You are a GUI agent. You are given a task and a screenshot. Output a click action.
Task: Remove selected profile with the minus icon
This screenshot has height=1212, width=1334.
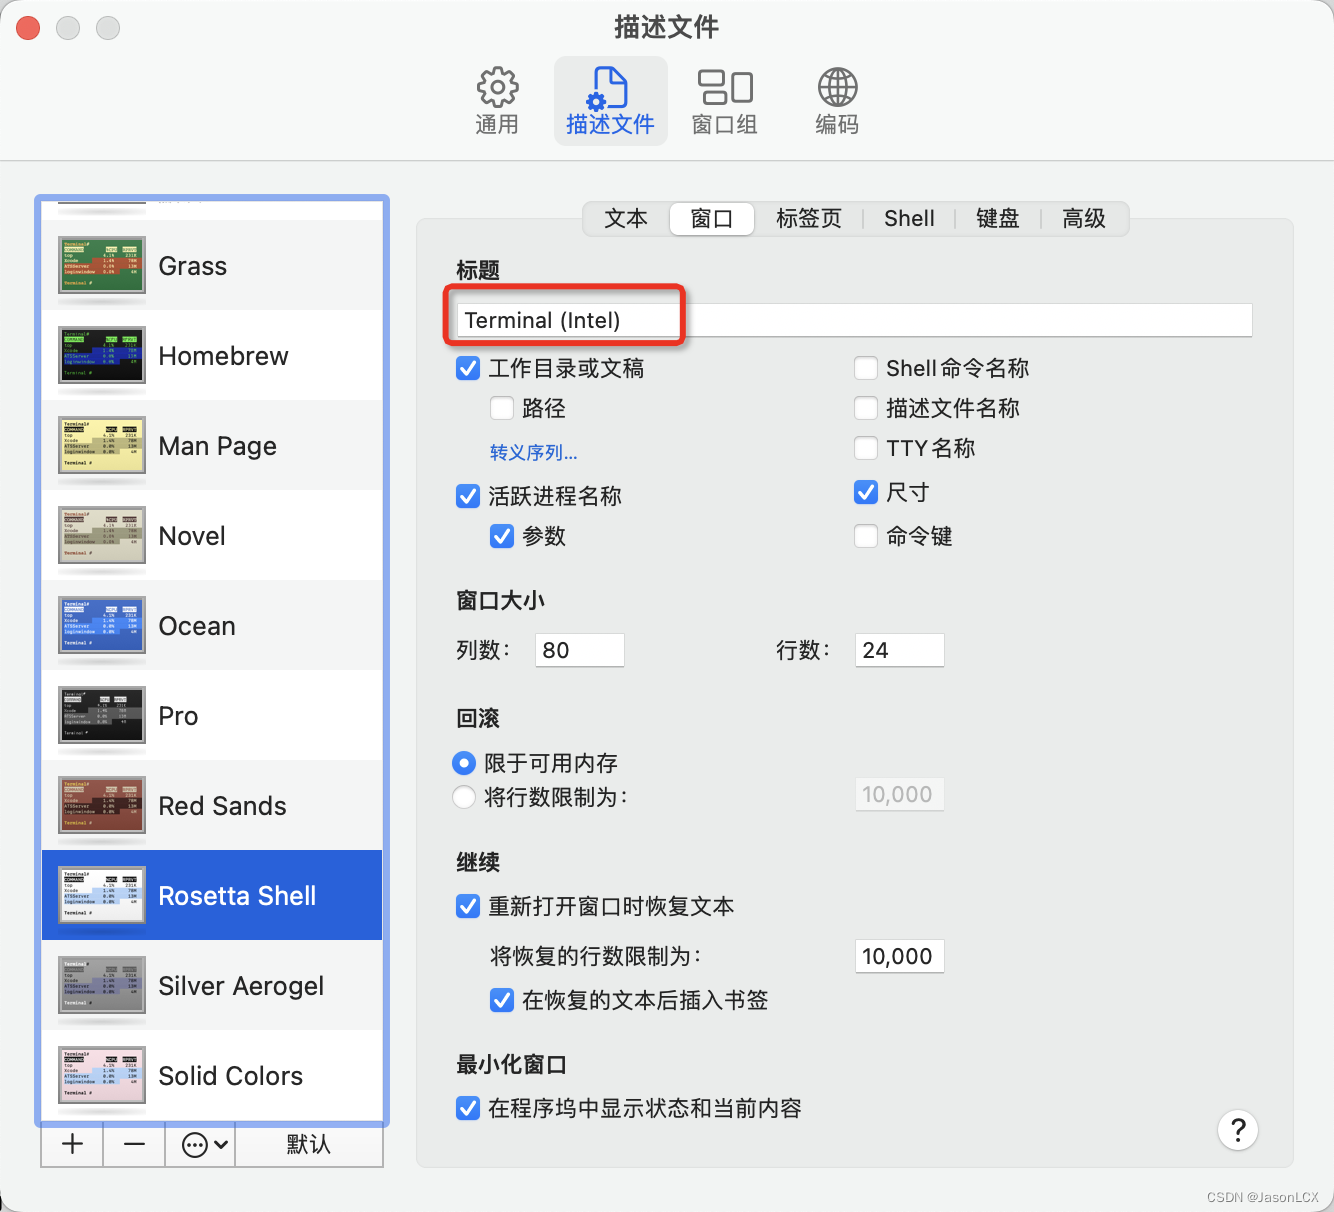(x=133, y=1144)
